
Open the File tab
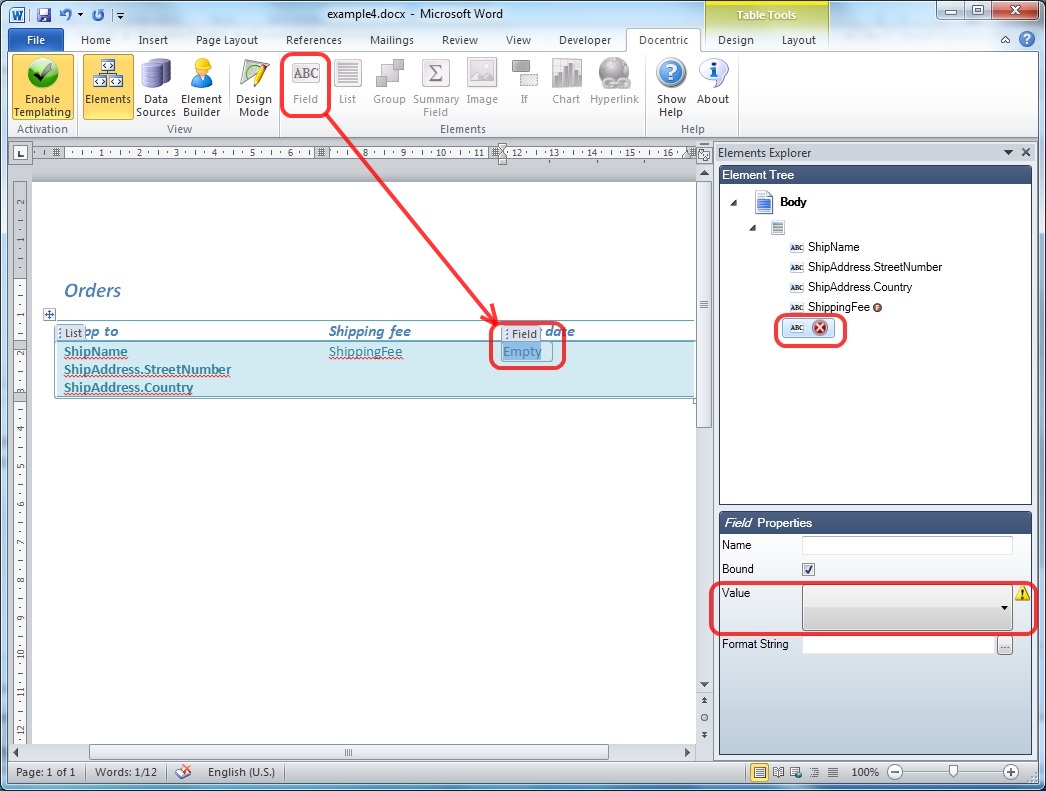point(36,40)
